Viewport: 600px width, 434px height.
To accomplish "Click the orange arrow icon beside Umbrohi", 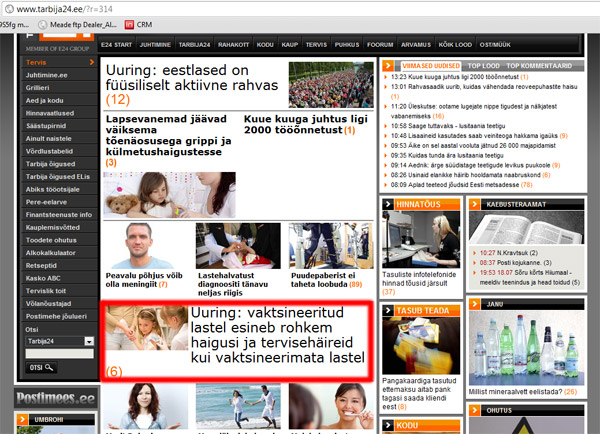I will pyautogui.click(x=24, y=420).
